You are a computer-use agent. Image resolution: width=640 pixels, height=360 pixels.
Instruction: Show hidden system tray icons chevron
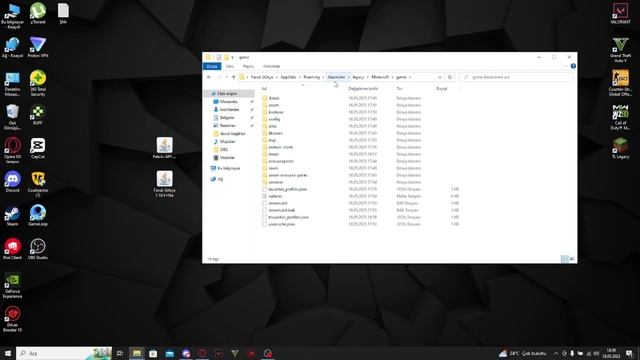[556, 353]
